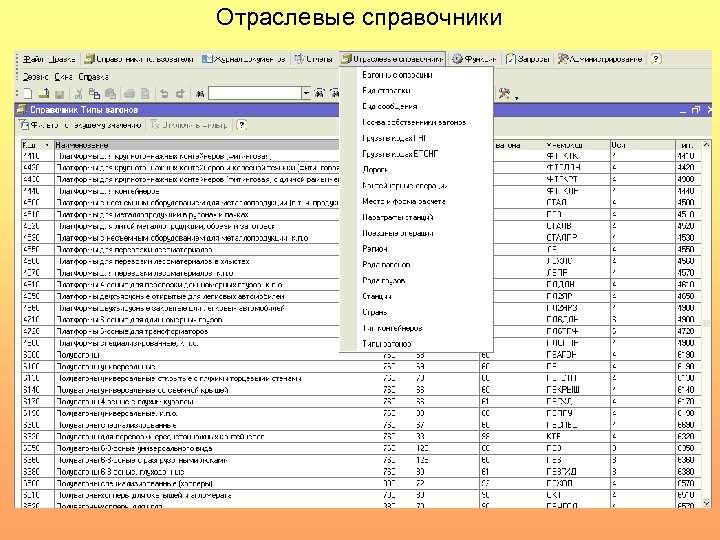Click the Save floppy disk icon
The height and width of the screenshot is (540, 720).
click(x=59, y=94)
